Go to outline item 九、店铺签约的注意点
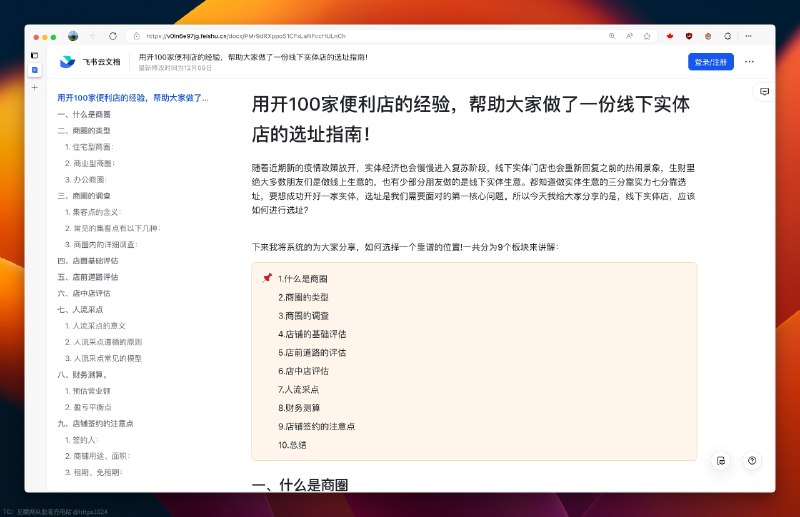Image resolution: width=800 pixels, height=517 pixels. tap(95, 423)
